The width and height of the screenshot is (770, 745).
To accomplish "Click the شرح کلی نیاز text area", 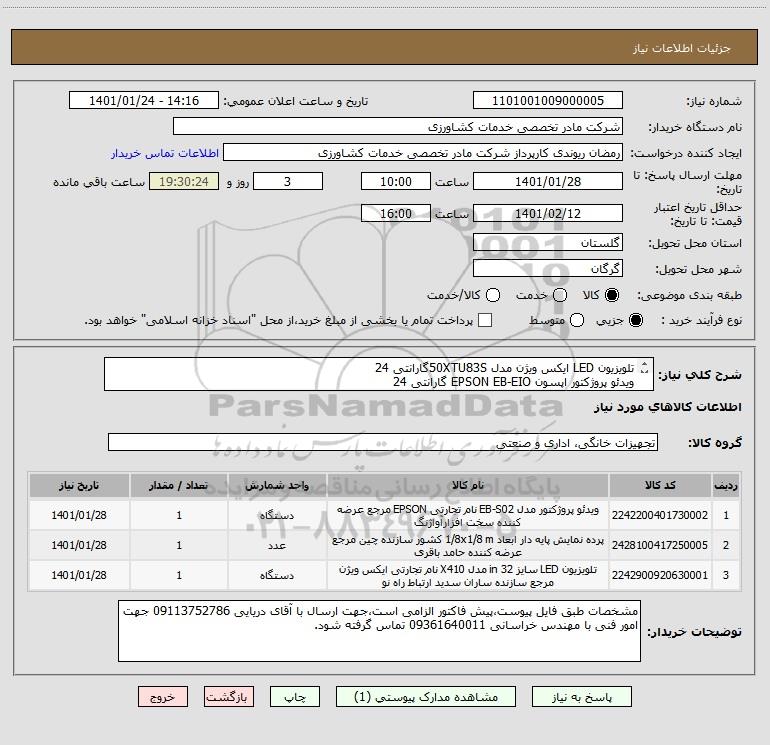I will coord(379,374).
